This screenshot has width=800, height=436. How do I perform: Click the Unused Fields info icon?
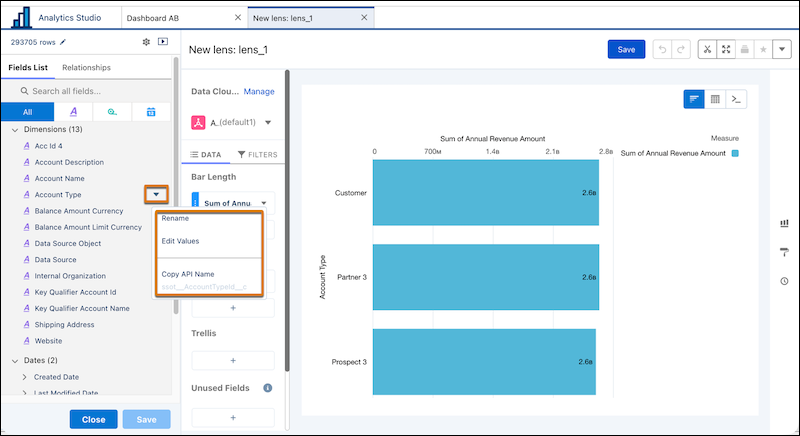click(x=267, y=388)
